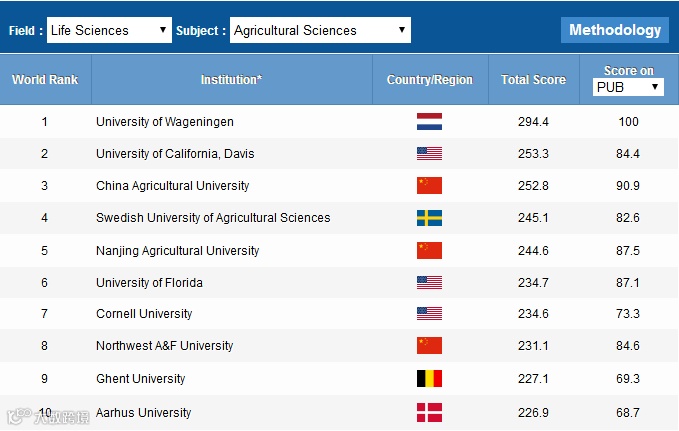
Task: Click the Institution column header
Action: pos(231,80)
